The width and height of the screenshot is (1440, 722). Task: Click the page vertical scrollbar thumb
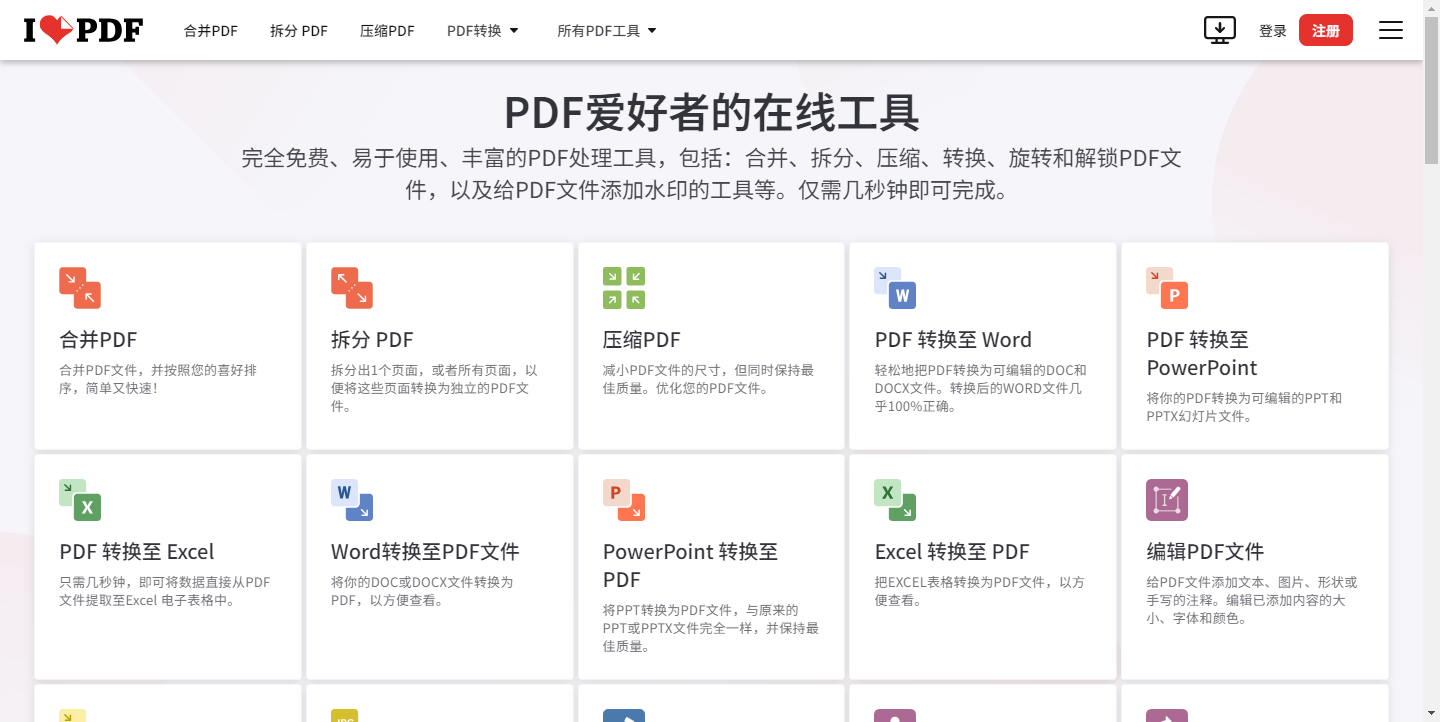point(1431,88)
